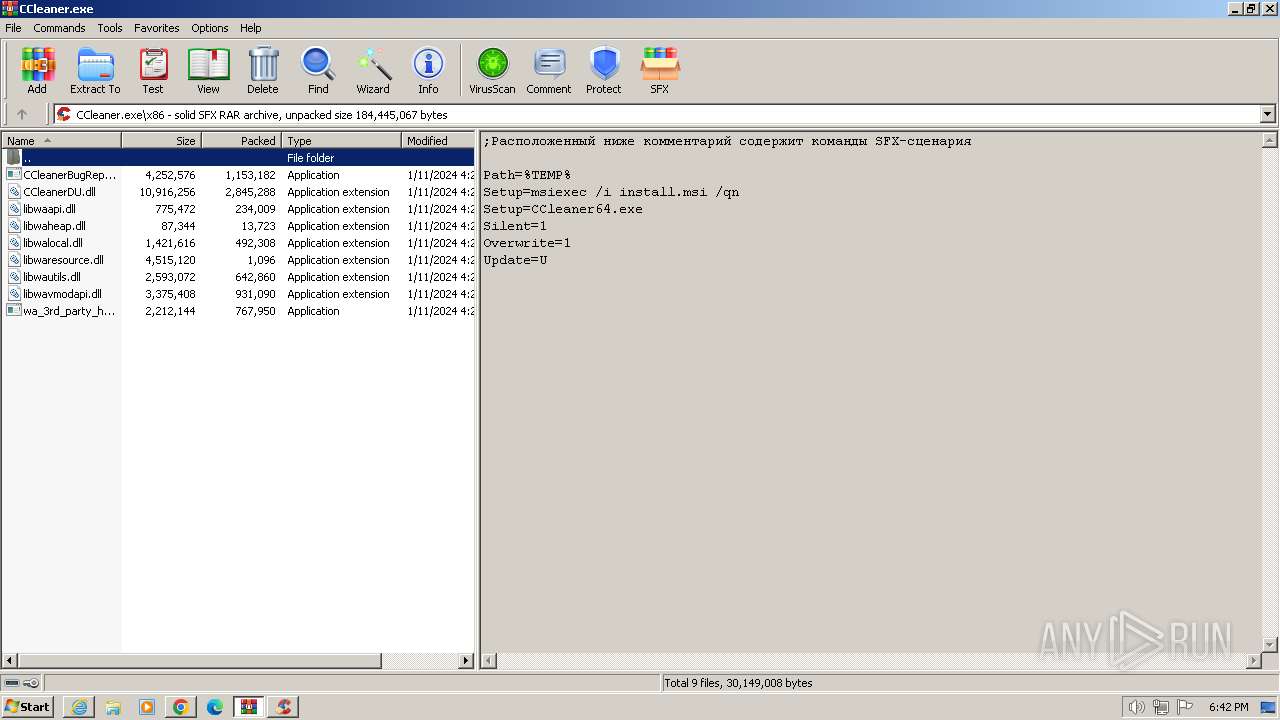This screenshot has height=720, width=1280.
Task: Sort files by Name column
Action: 62,141
